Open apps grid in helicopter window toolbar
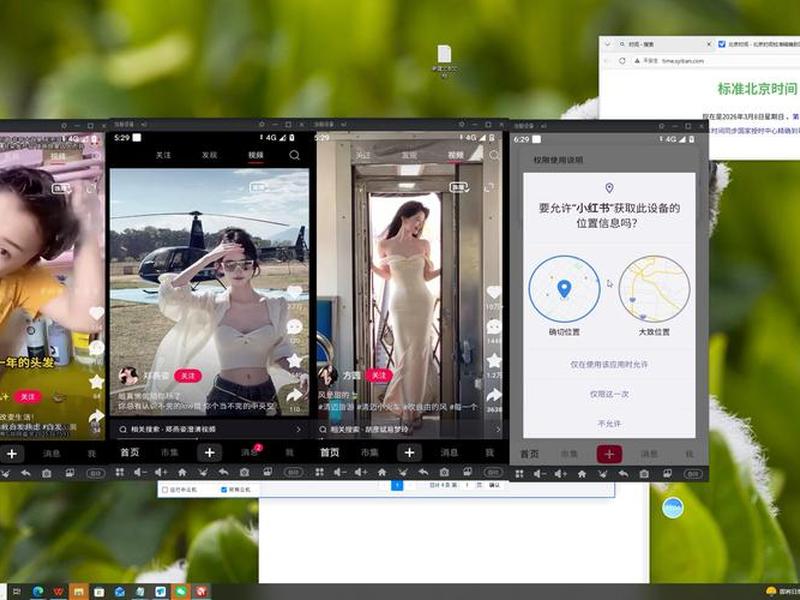This screenshot has height=600, width=800. [x=120, y=472]
